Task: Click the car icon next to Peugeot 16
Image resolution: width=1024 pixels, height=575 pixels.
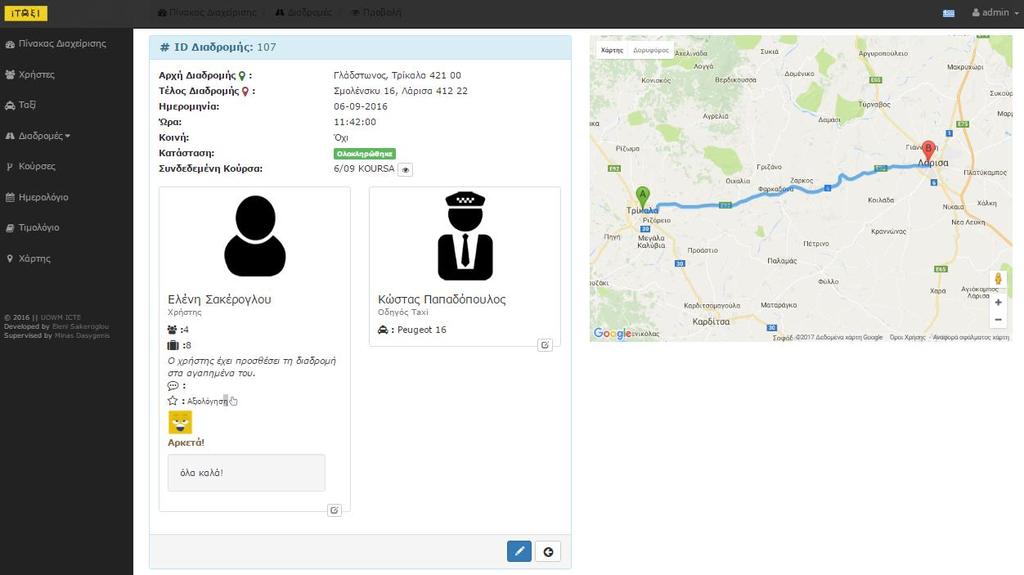Action: (x=383, y=330)
